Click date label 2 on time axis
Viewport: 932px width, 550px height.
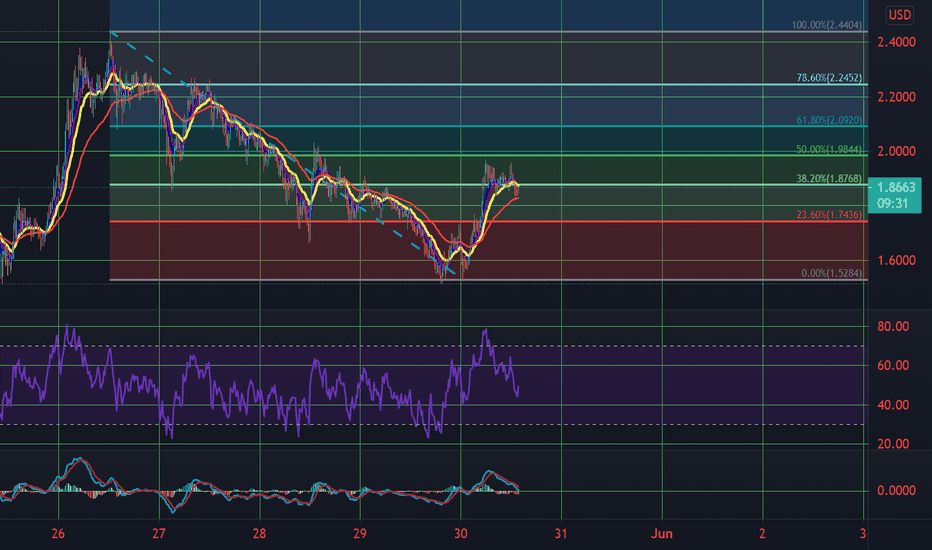click(x=763, y=533)
